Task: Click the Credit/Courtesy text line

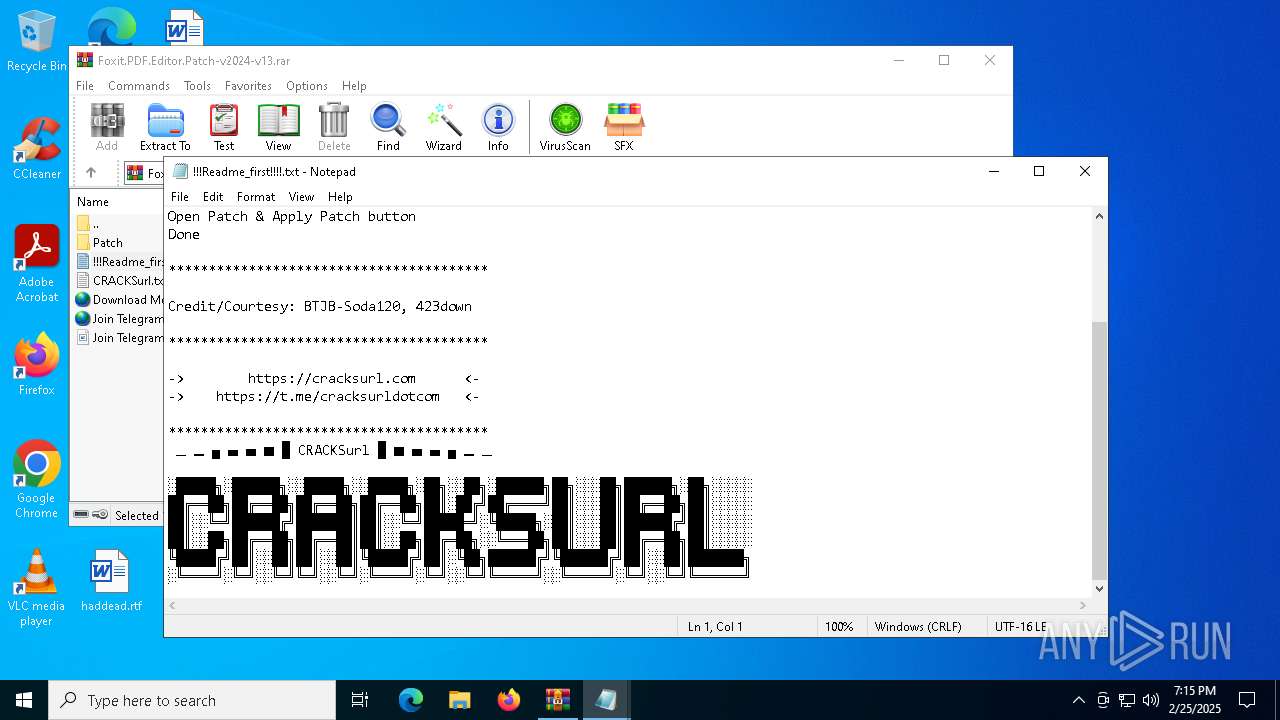Action: click(x=319, y=306)
